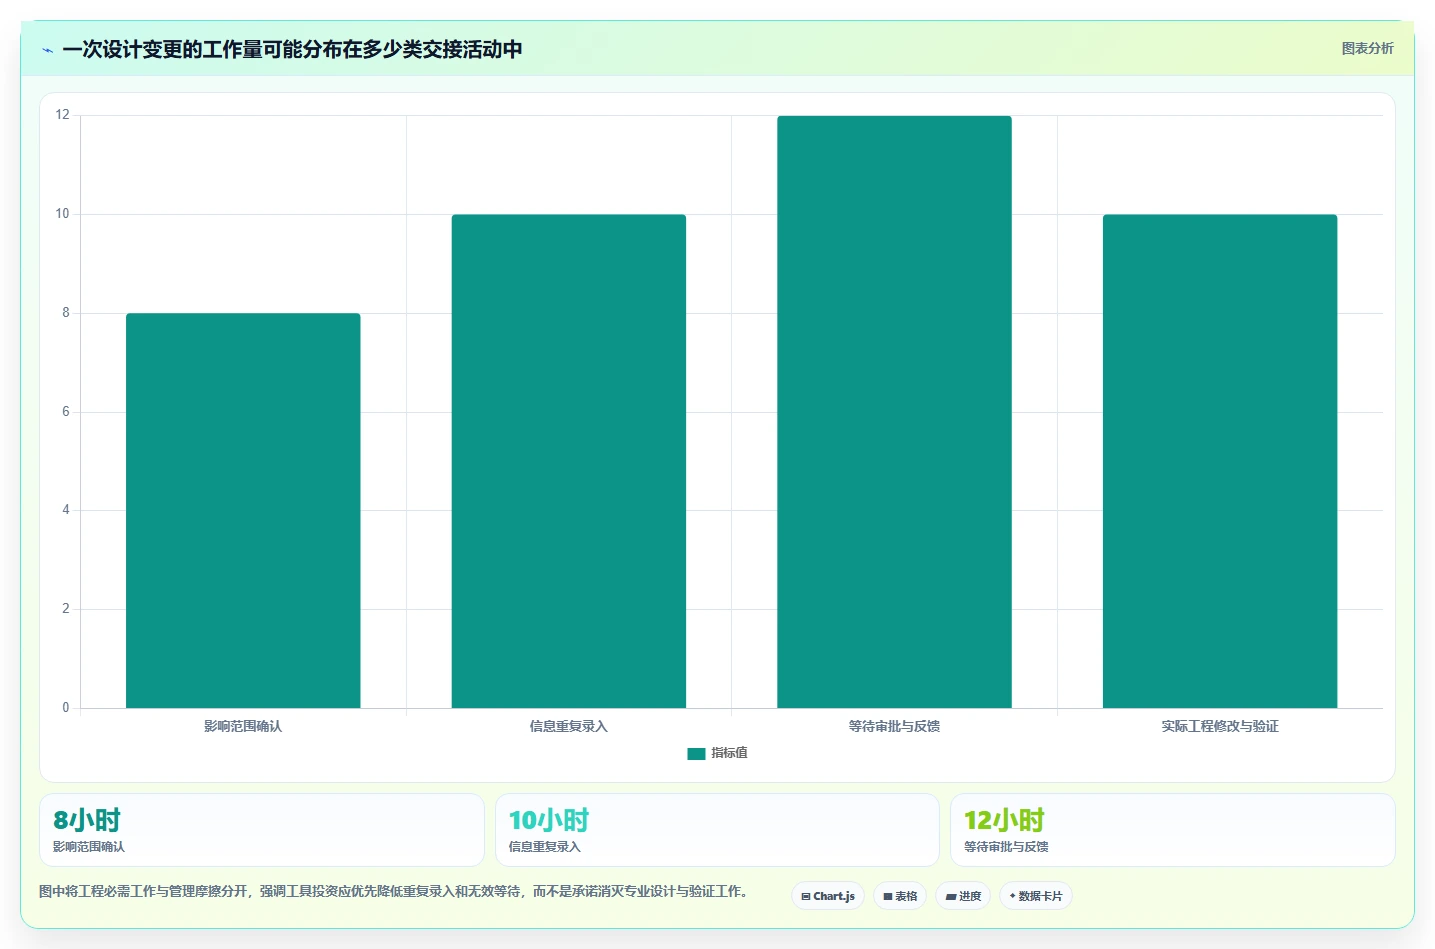Click the y-axis value 12
The width and height of the screenshot is (1435, 949).
(63, 115)
